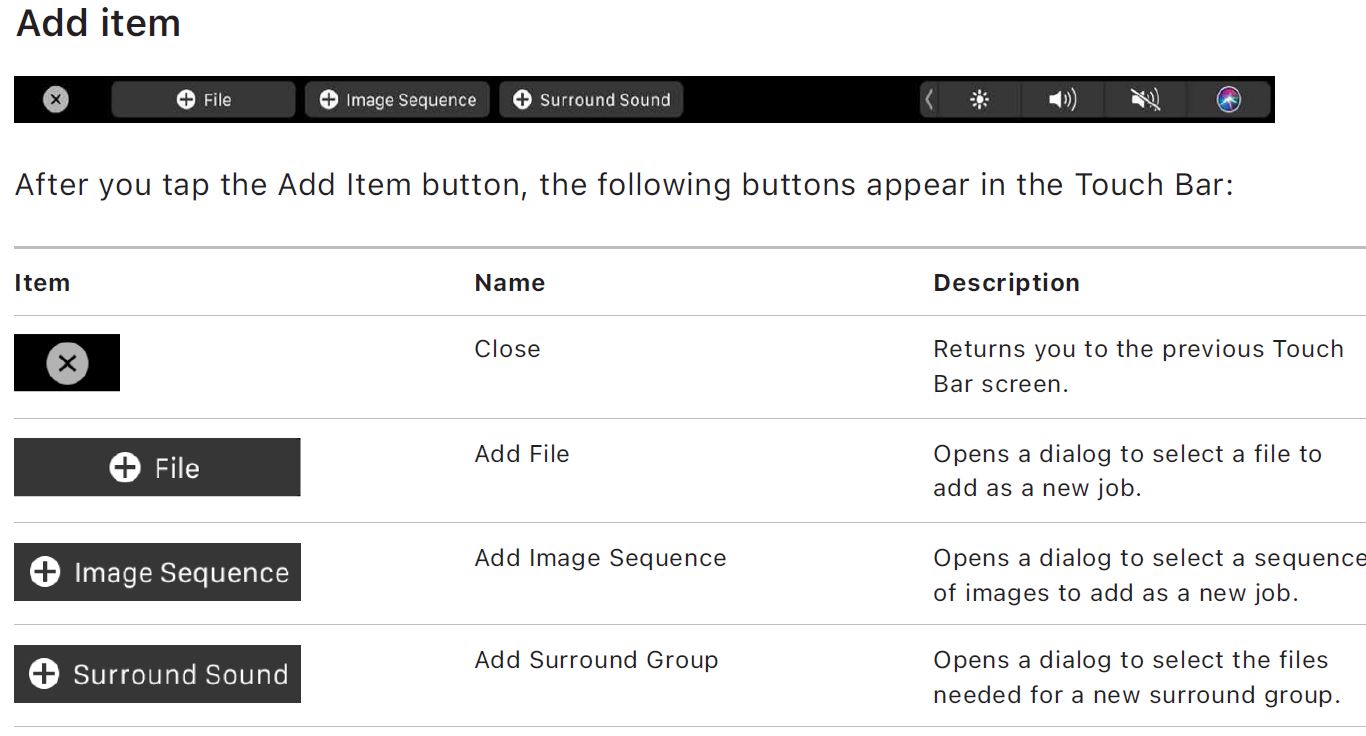Click the "Name" column header
The height and width of the screenshot is (736, 1366).
[x=509, y=283]
